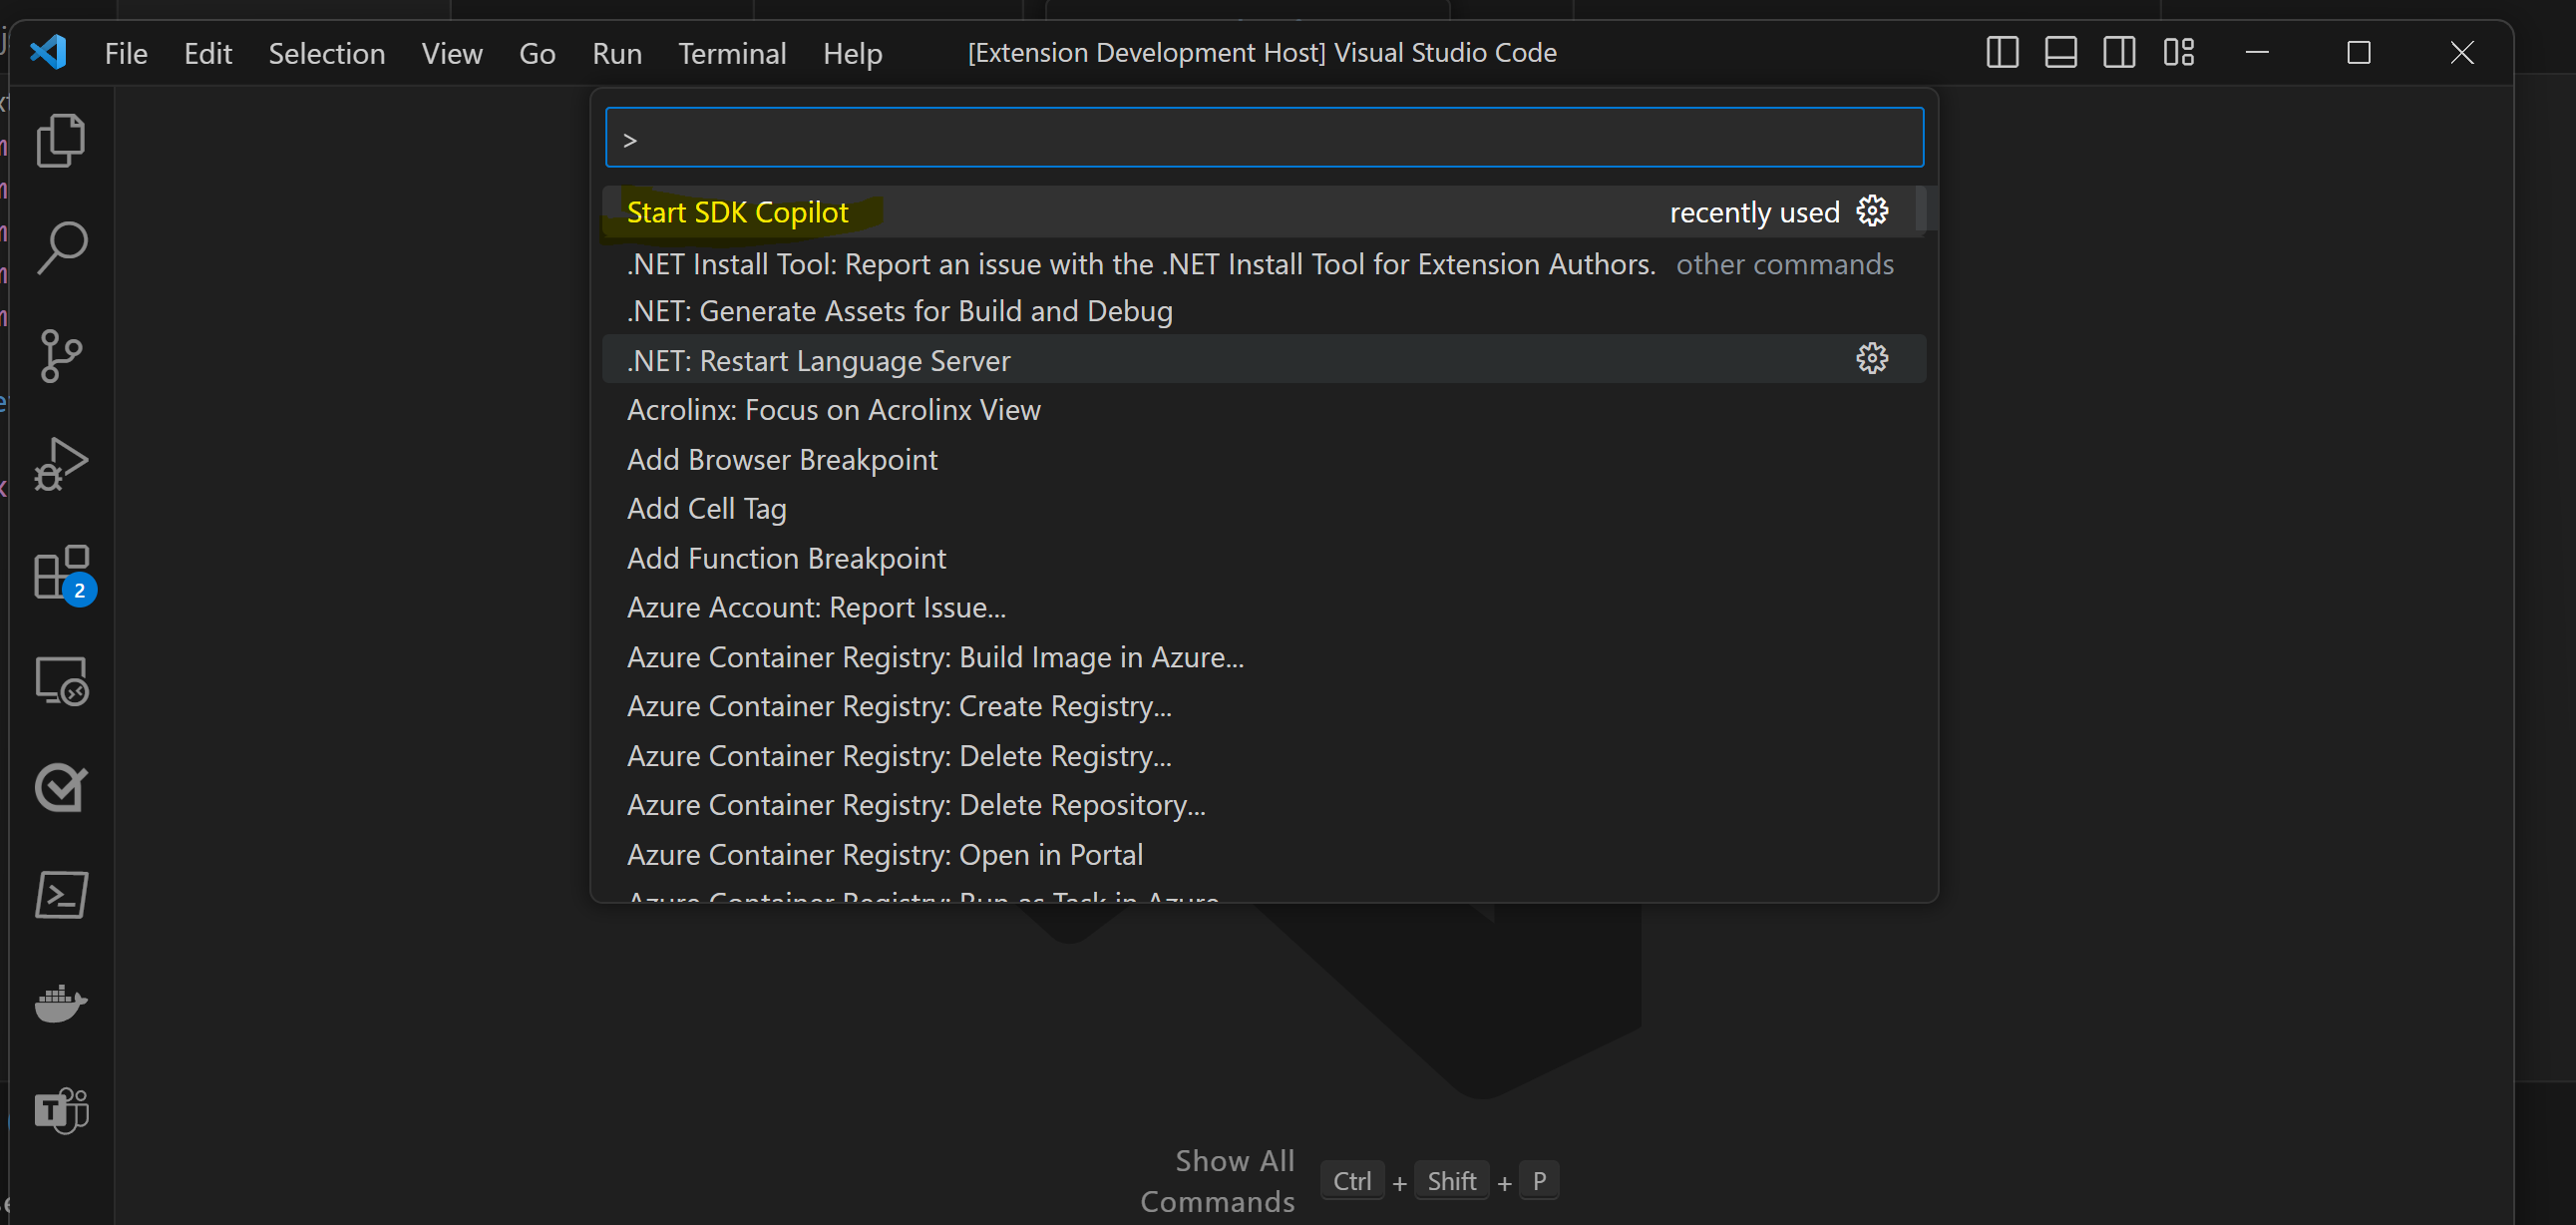Click the command palette input field
This screenshot has width=2576, height=1225.
point(1263,139)
